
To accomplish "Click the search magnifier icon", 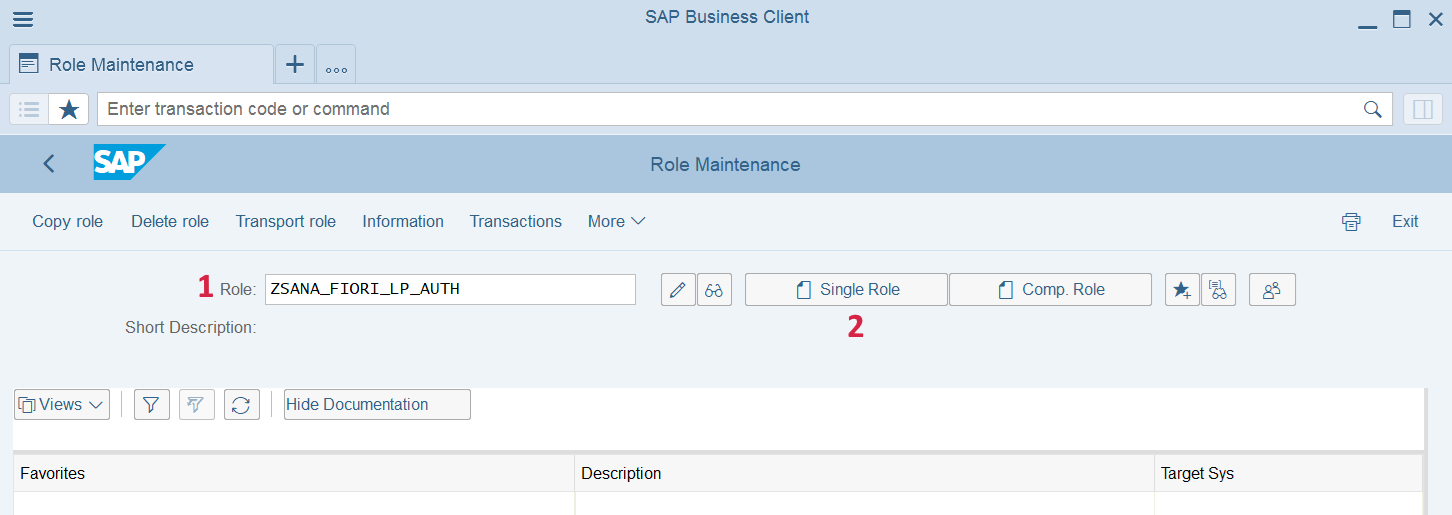I will pos(1373,109).
